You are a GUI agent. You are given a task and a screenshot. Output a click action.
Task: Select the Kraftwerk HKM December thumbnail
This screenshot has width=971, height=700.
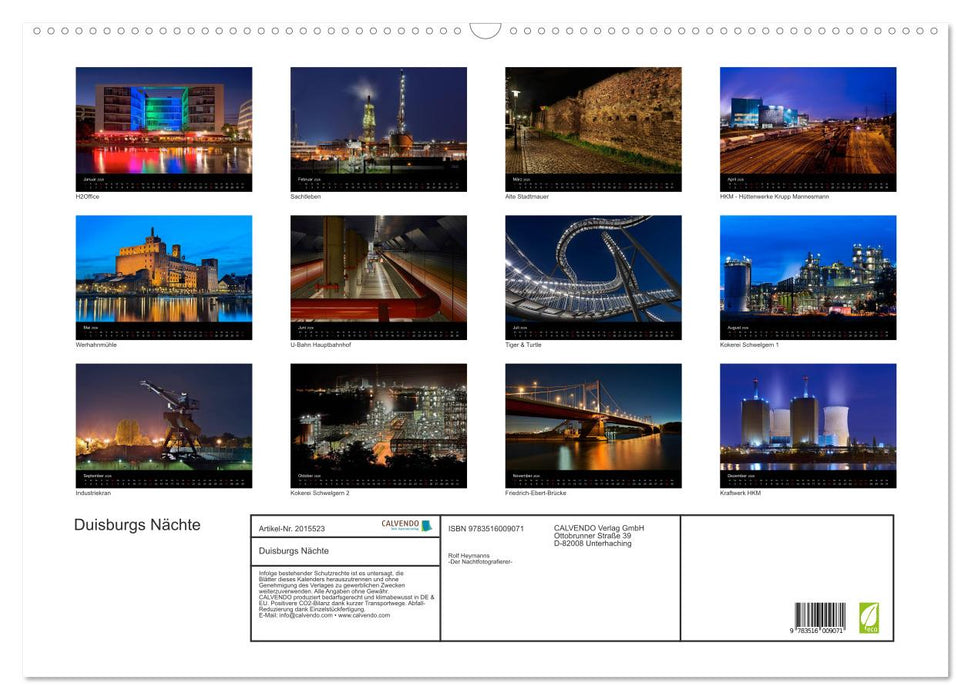click(x=806, y=423)
